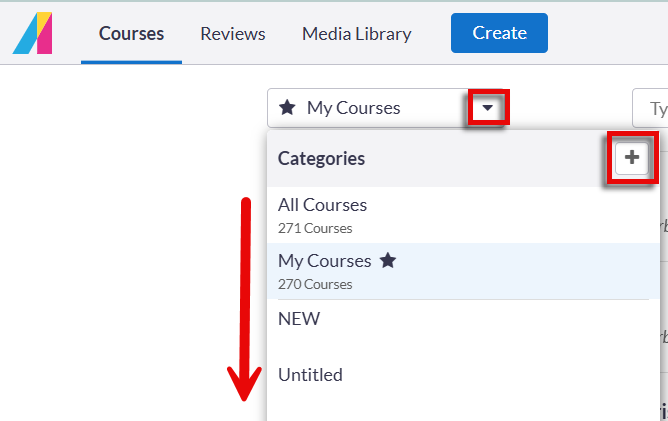Screen dimensions: 668x421
Task: Open the Courses tab
Action: (131, 34)
